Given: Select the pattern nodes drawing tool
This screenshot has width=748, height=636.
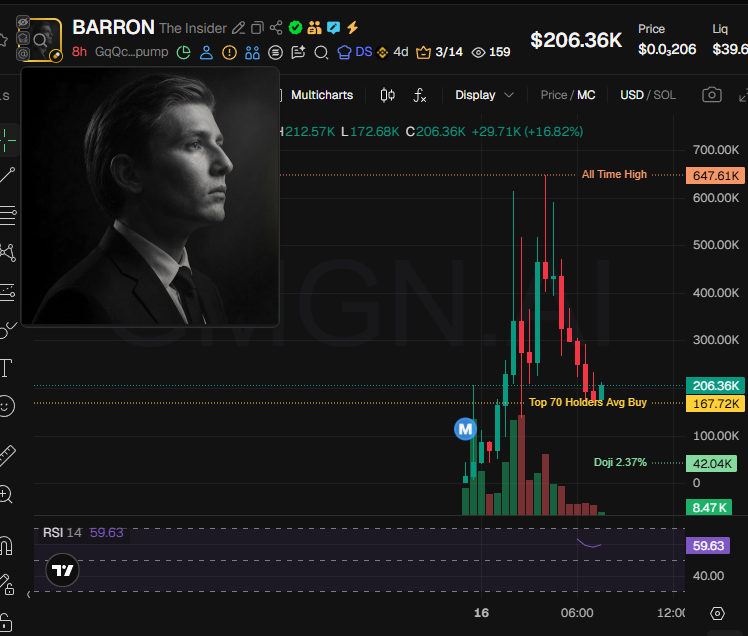Looking at the screenshot, I should click(x=7, y=252).
